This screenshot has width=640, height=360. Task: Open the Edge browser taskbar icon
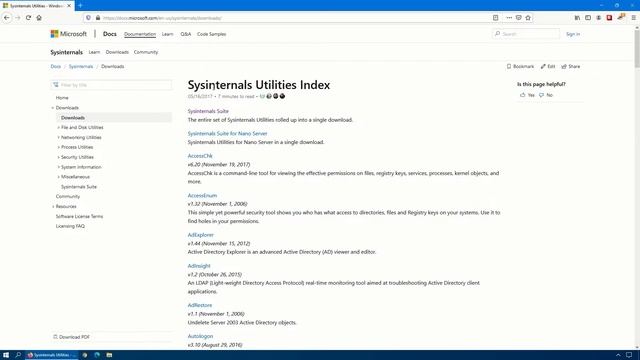pos(97,355)
